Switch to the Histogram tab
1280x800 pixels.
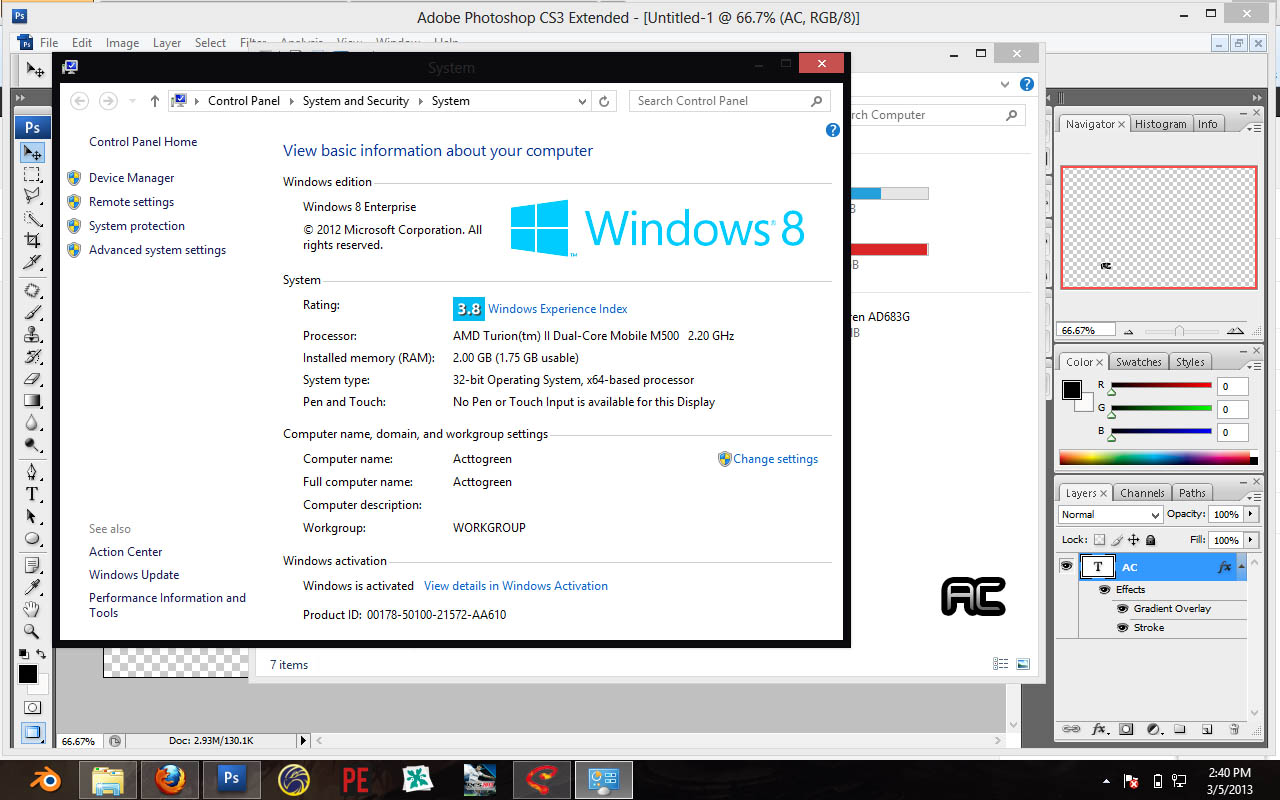pyautogui.click(x=1161, y=124)
